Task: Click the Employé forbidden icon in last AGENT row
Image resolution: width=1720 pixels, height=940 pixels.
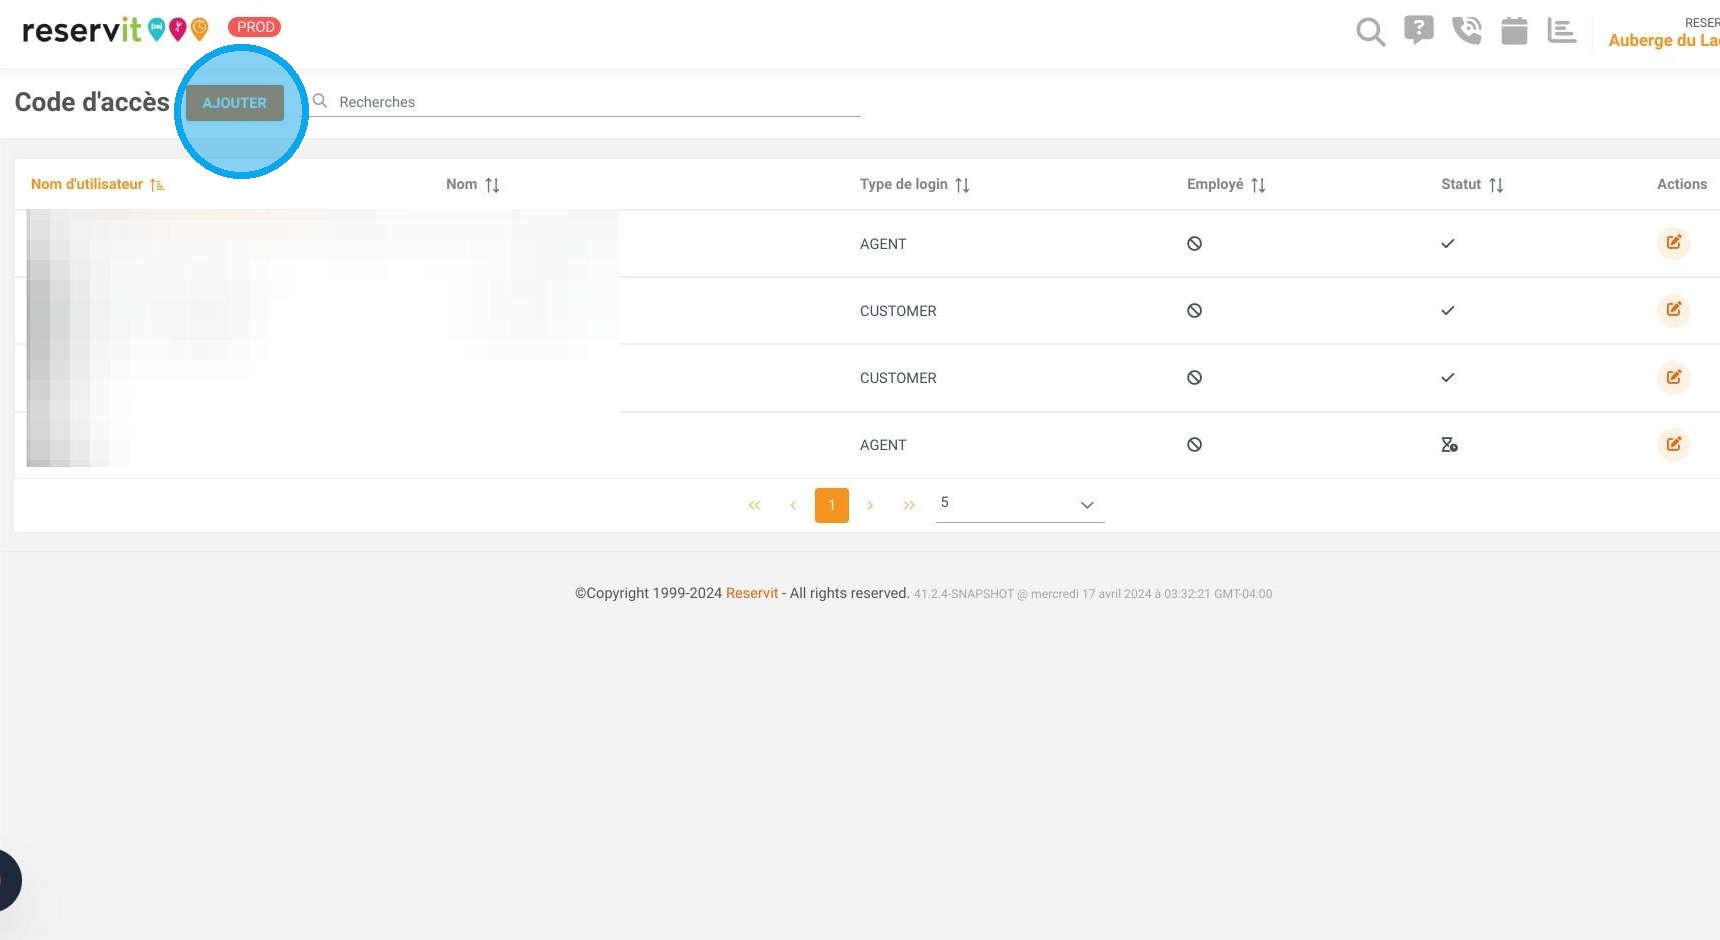Action: pyautogui.click(x=1194, y=445)
